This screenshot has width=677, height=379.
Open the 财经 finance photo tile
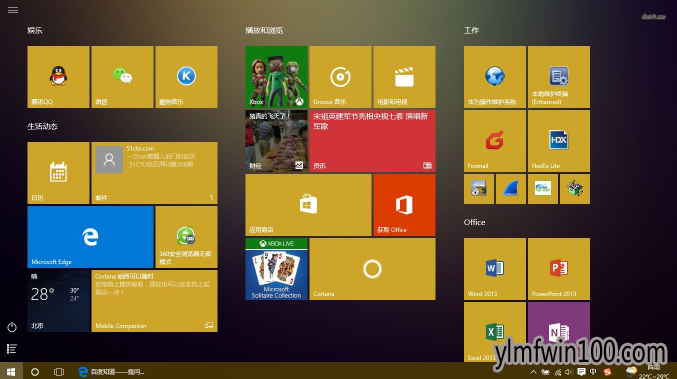276,141
